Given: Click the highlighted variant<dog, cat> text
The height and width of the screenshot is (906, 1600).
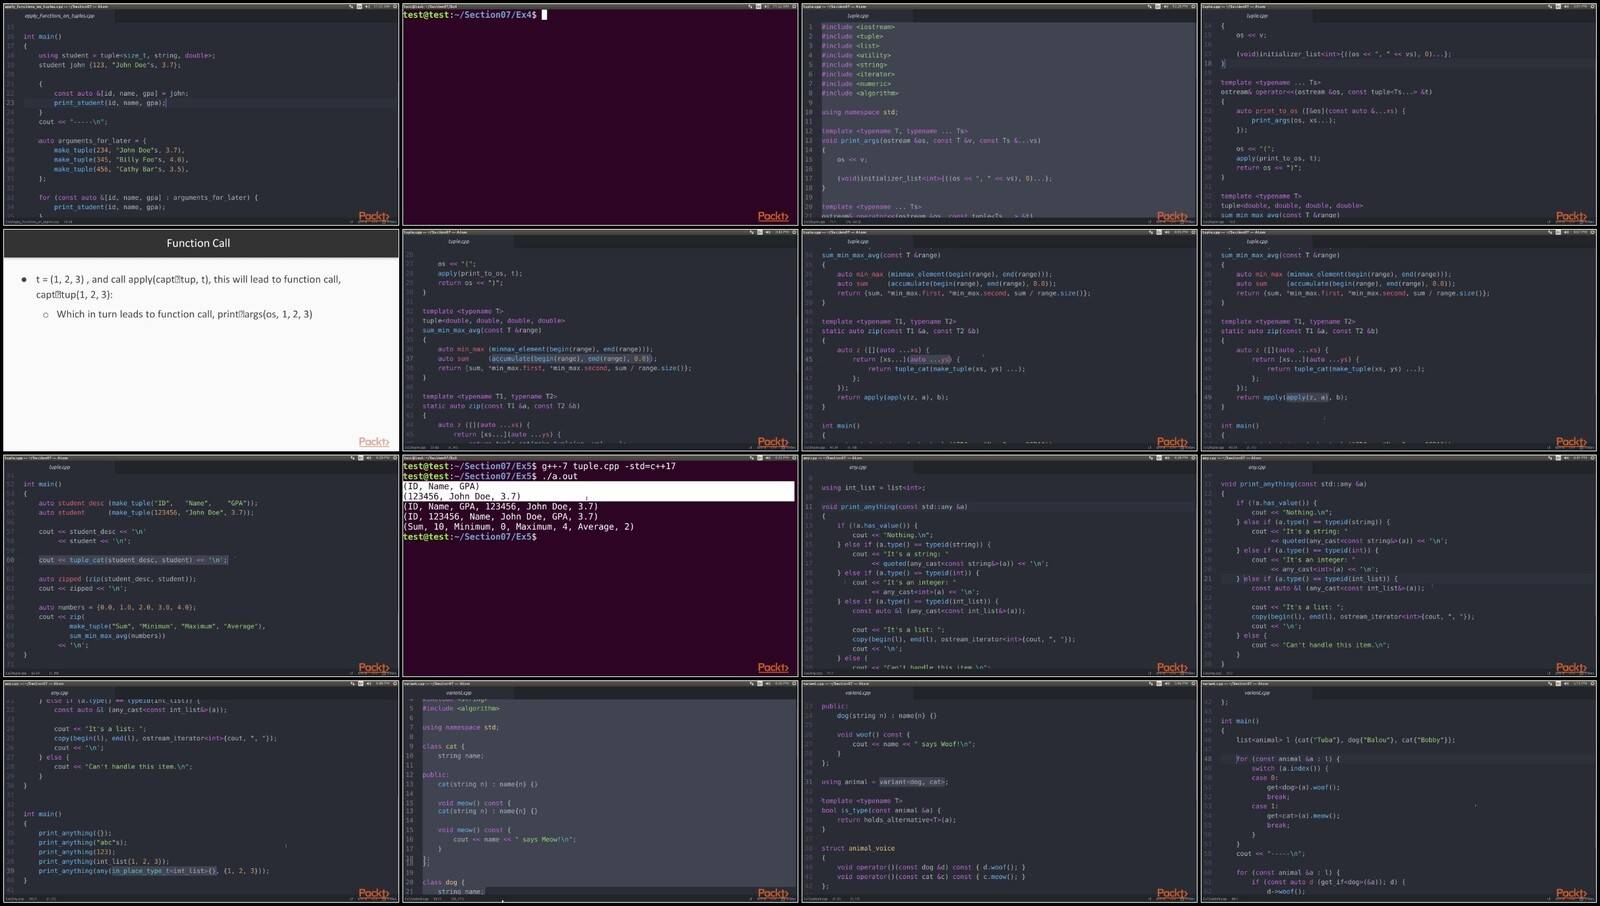Looking at the screenshot, I should [x=912, y=782].
